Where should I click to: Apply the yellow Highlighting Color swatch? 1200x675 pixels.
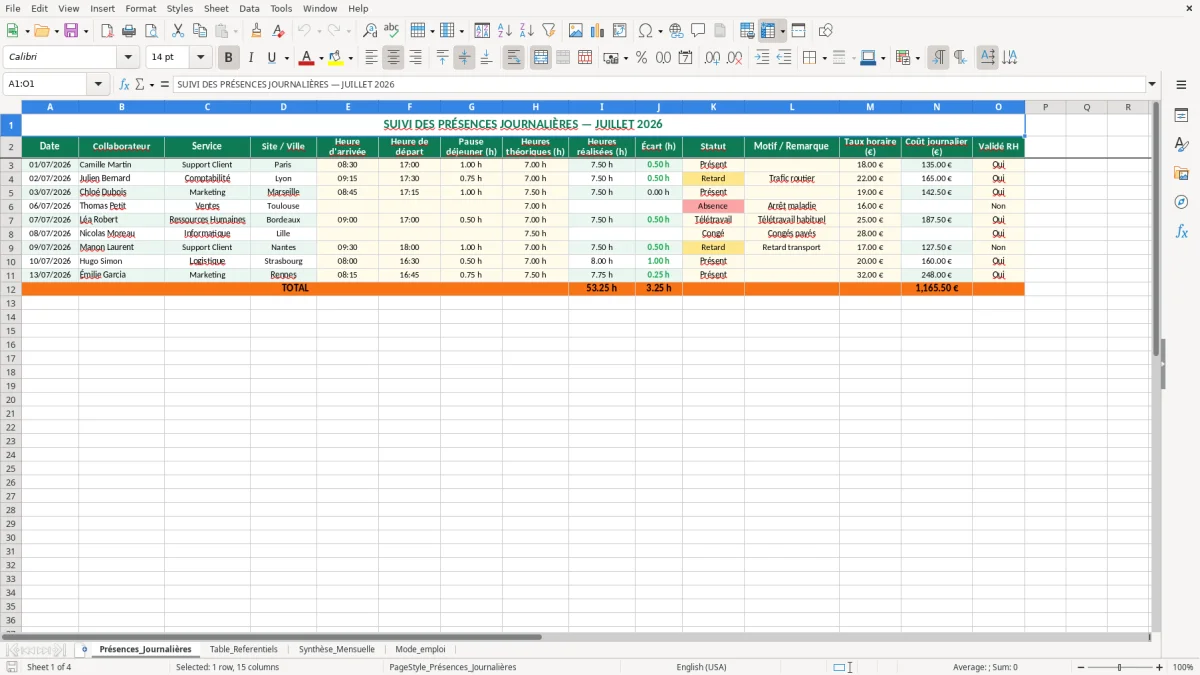[x=335, y=58]
